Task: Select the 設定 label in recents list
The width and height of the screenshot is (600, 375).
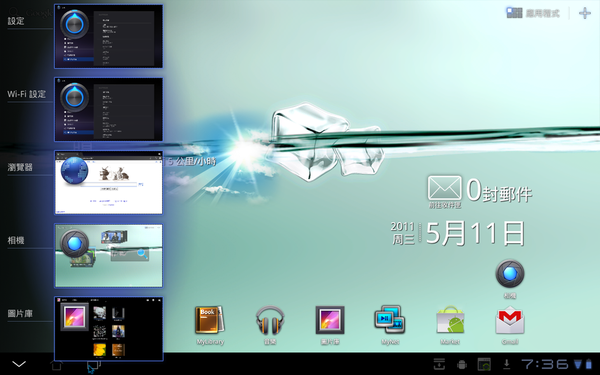Action: (16, 21)
